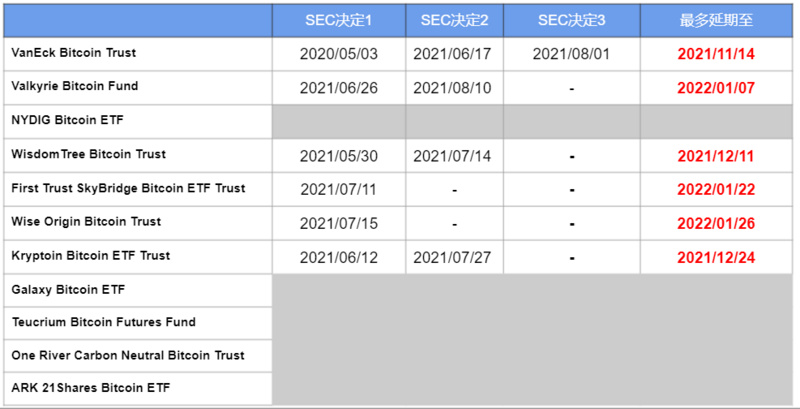Viewport: 800px width, 409px height.
Task: Select the 2021/07/27 date cell
Action: 455,257
